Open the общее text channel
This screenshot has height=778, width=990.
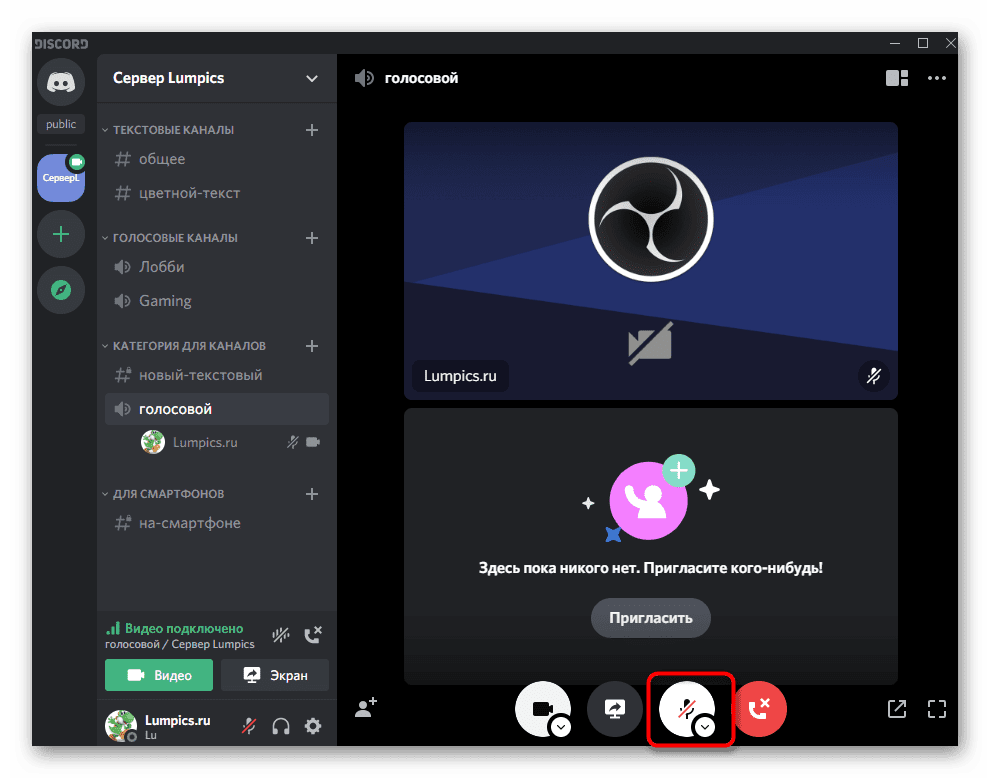pyautogui.click(x=217, y=159)
